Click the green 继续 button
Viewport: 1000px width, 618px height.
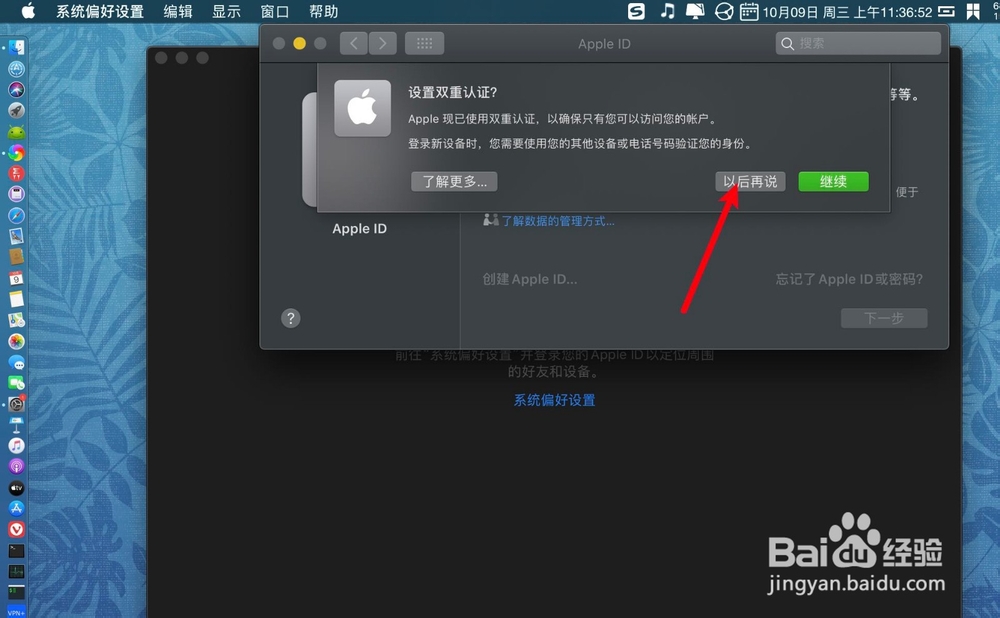click(833, 181)
